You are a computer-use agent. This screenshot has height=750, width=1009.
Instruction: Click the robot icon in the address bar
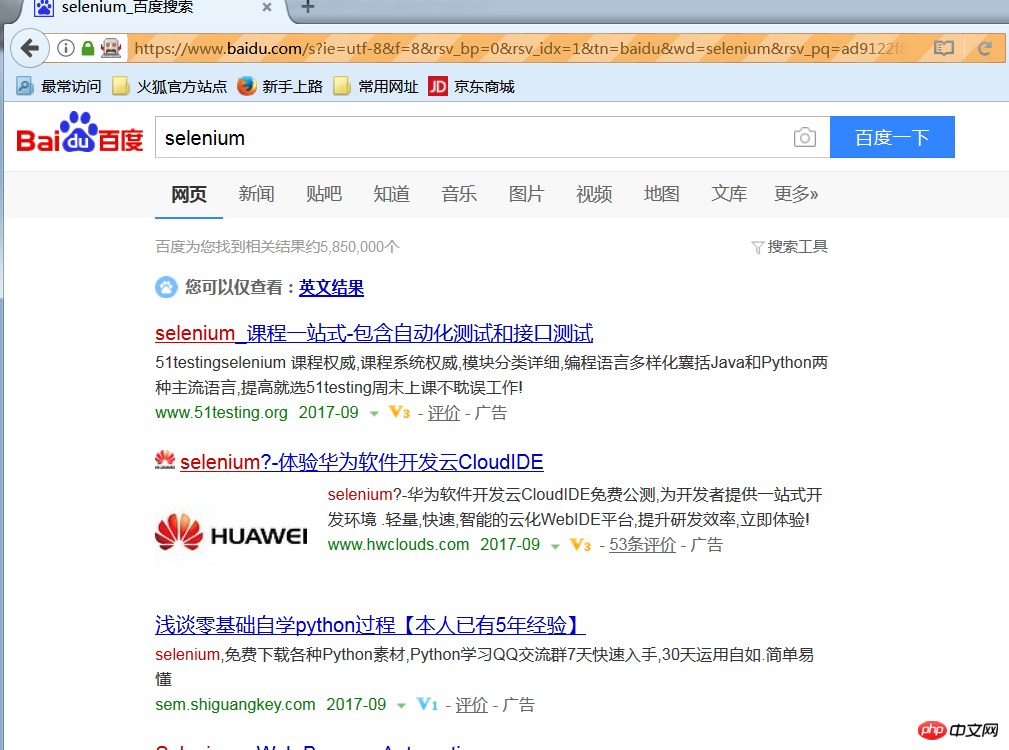[111, 48]
